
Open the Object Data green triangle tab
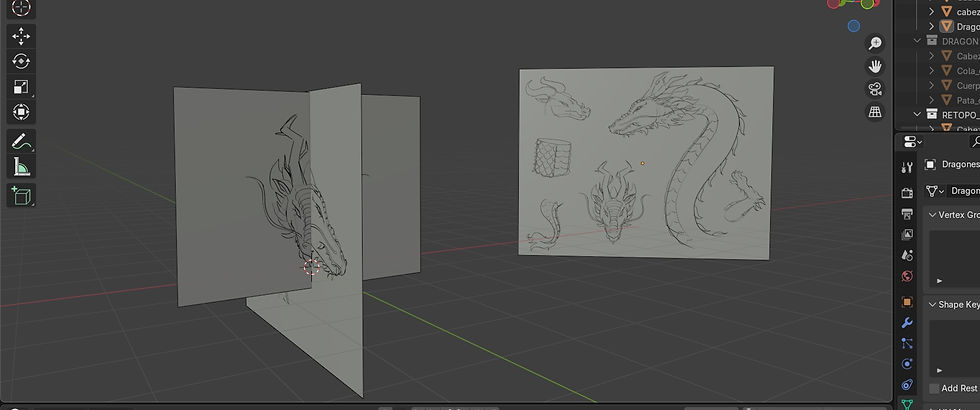(907, 404)
